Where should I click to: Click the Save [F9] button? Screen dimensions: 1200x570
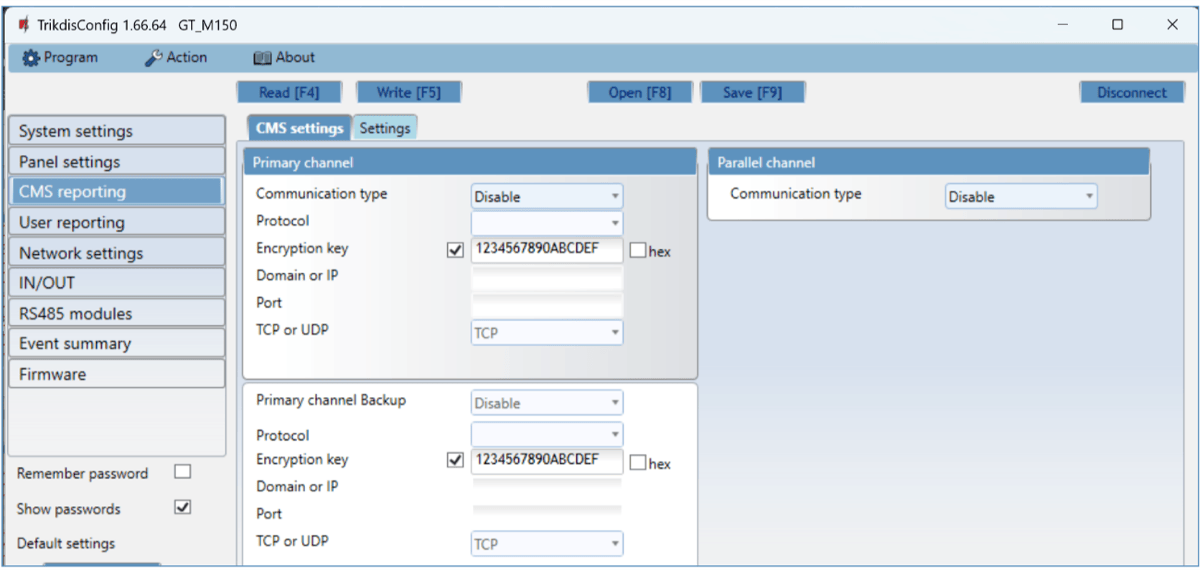(751, 93)
